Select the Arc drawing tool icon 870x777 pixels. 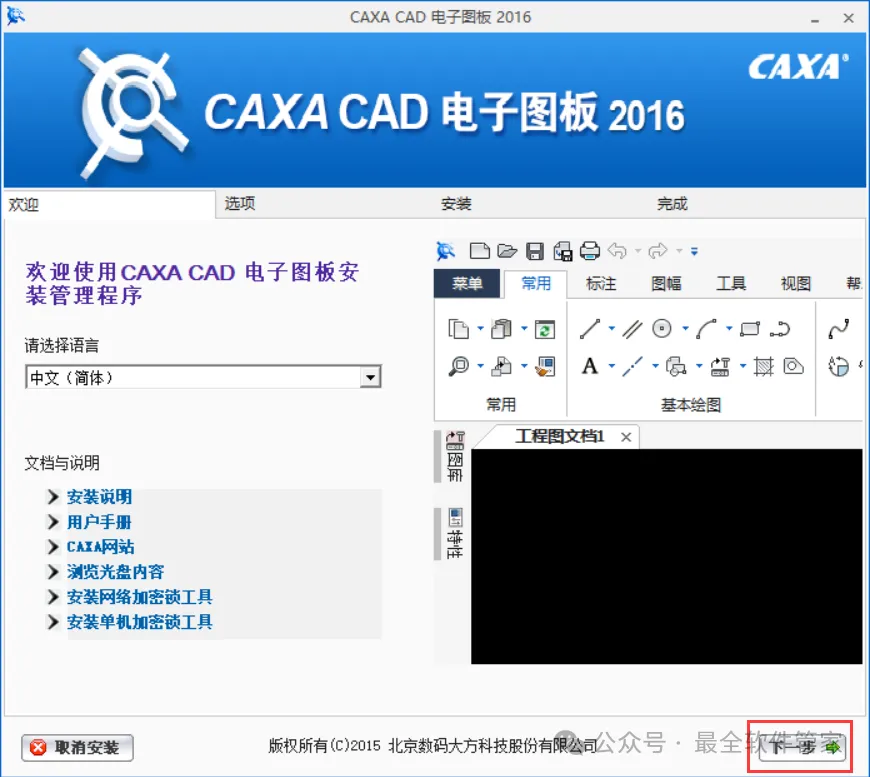point(706,329)
